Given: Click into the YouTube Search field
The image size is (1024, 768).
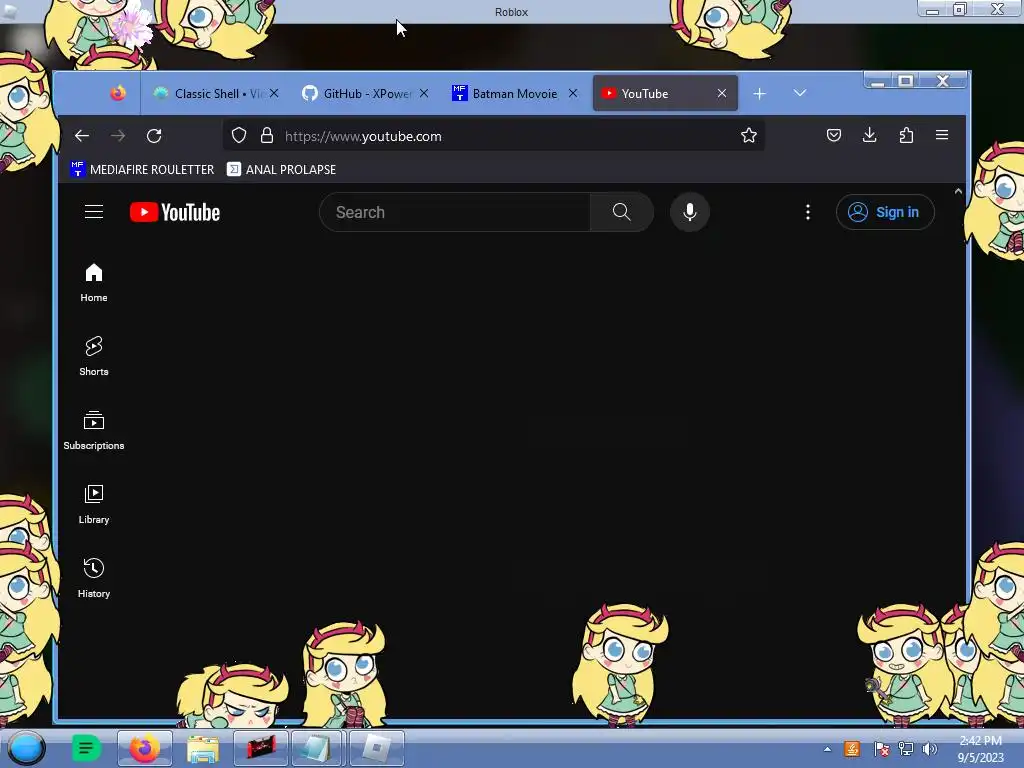Looking at the screenshot, I should (455, 212).
